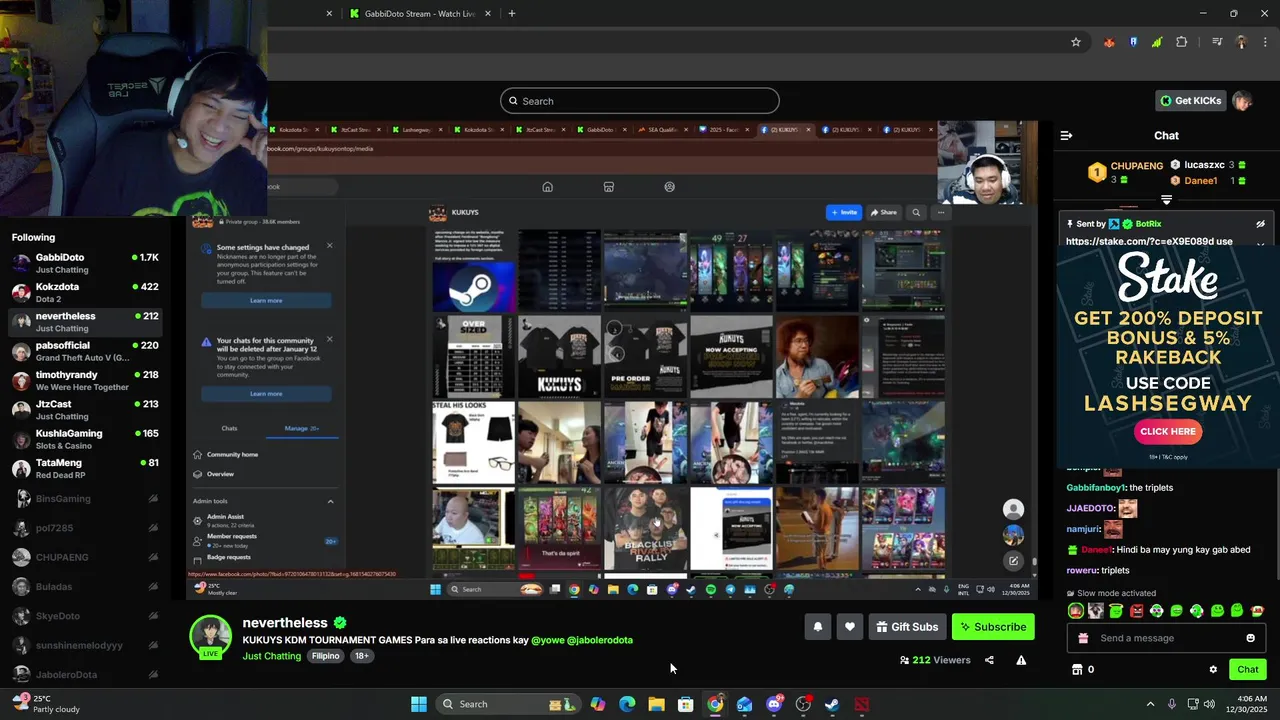
Task: Select the last quick emote
Action: click(1258, 611)
